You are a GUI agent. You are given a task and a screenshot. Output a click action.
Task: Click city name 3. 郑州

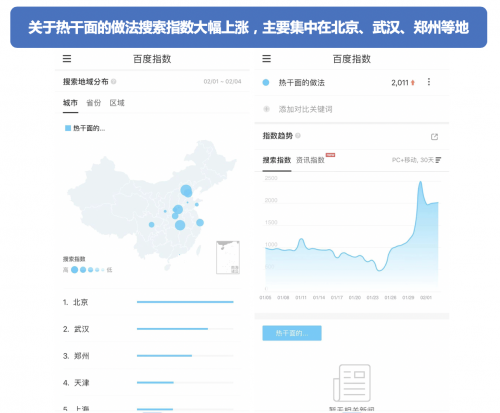point(76,356)
